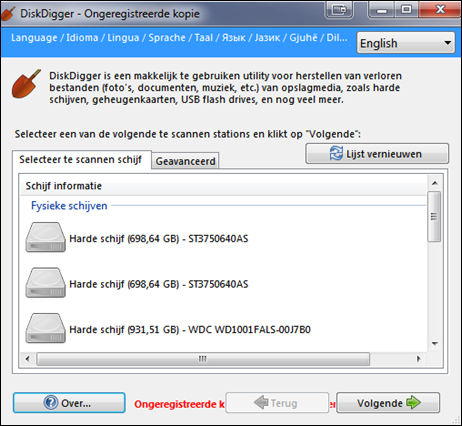Click the title bar display switch icon
462x426 pixels.
pos(339,9)
